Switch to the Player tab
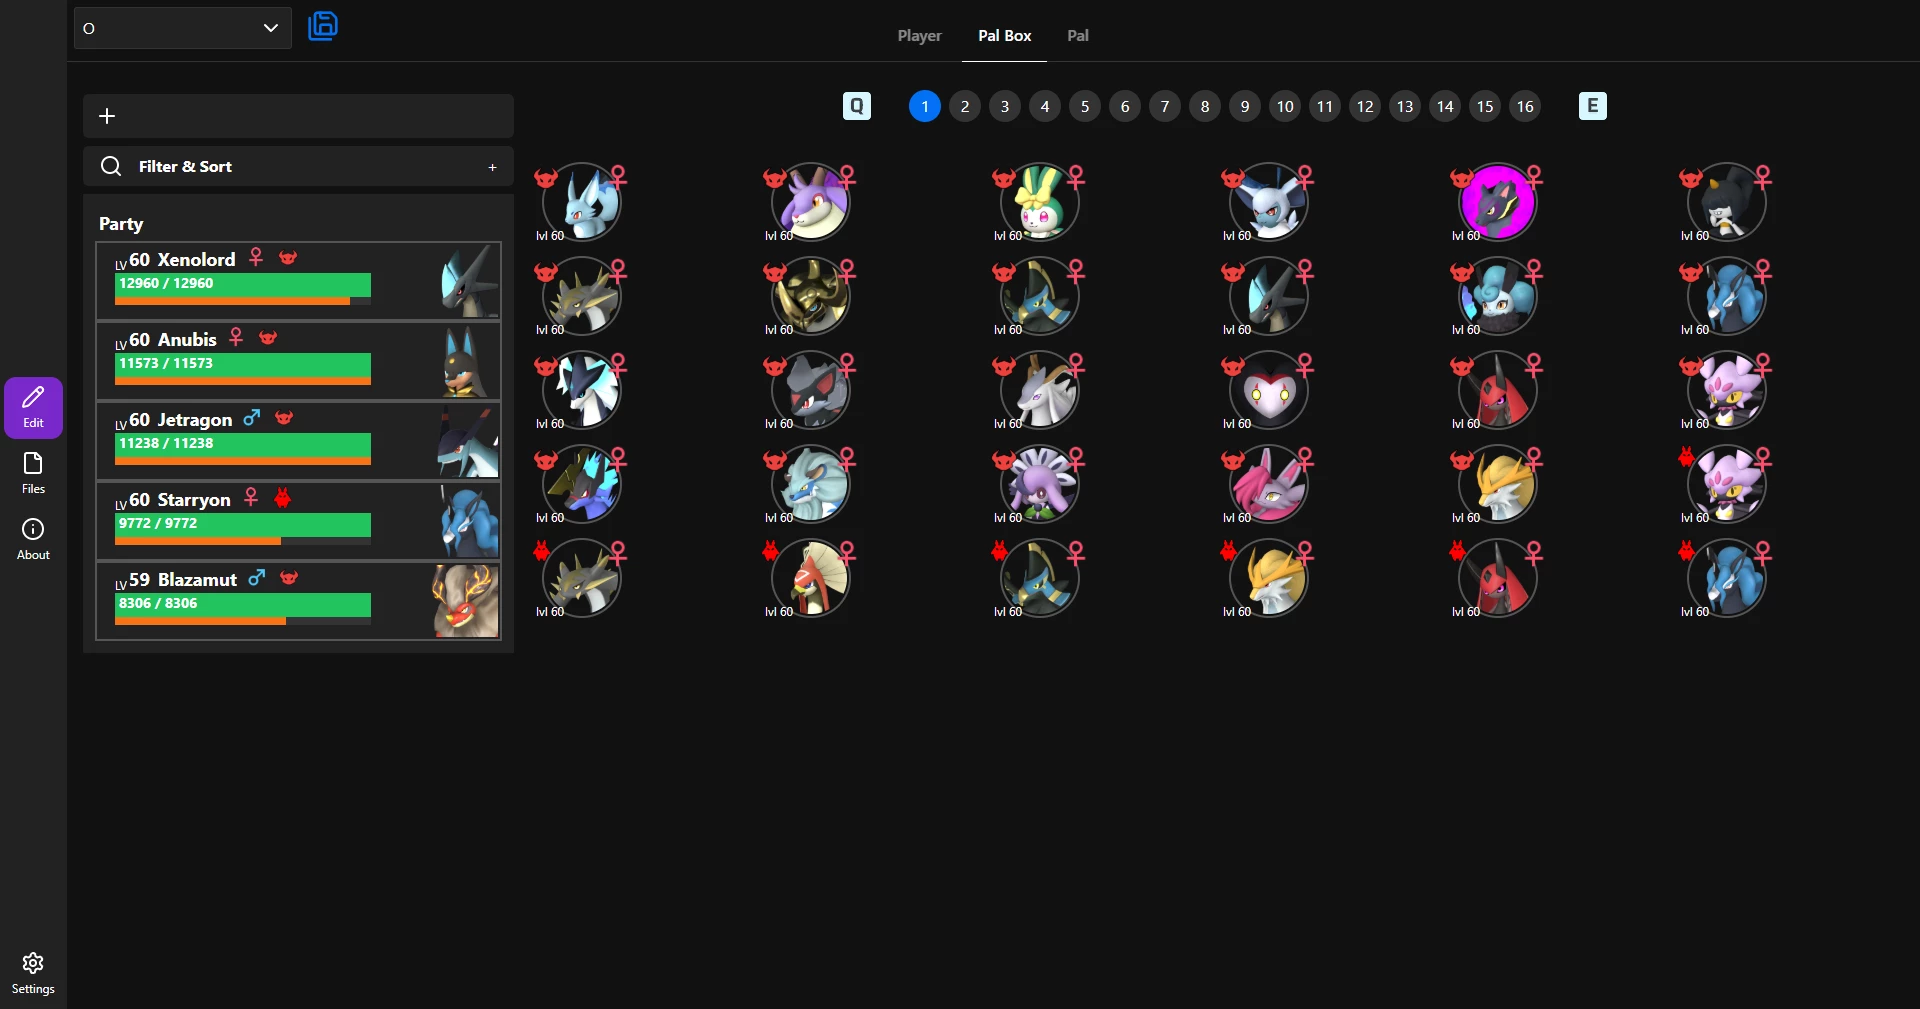 919,35
